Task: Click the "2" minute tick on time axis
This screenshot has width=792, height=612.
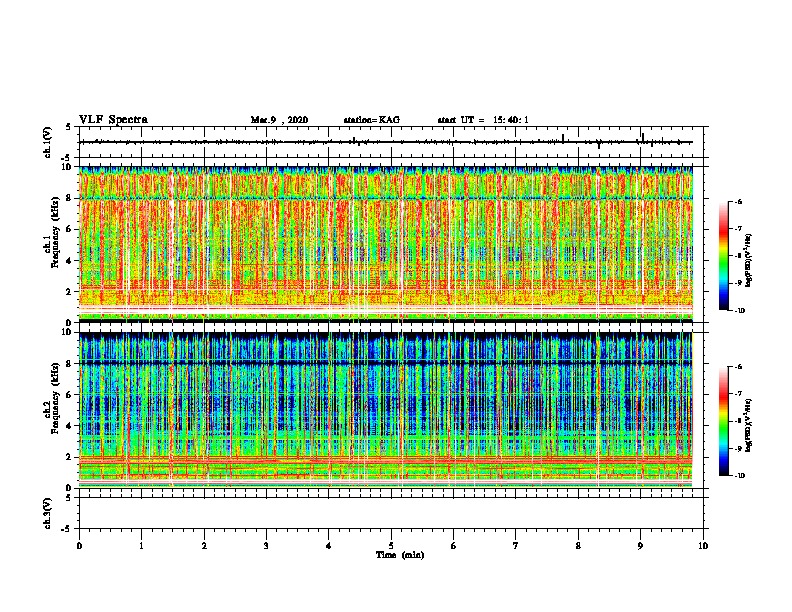Action: click(204, 546)
